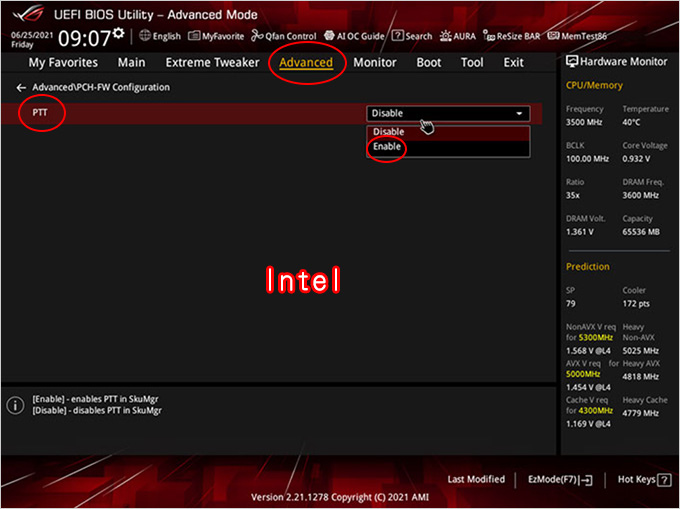The width and height of the screenshot is (680, 509).
Task: Open the settings gear next to the clock
Action: pos(118,33)
